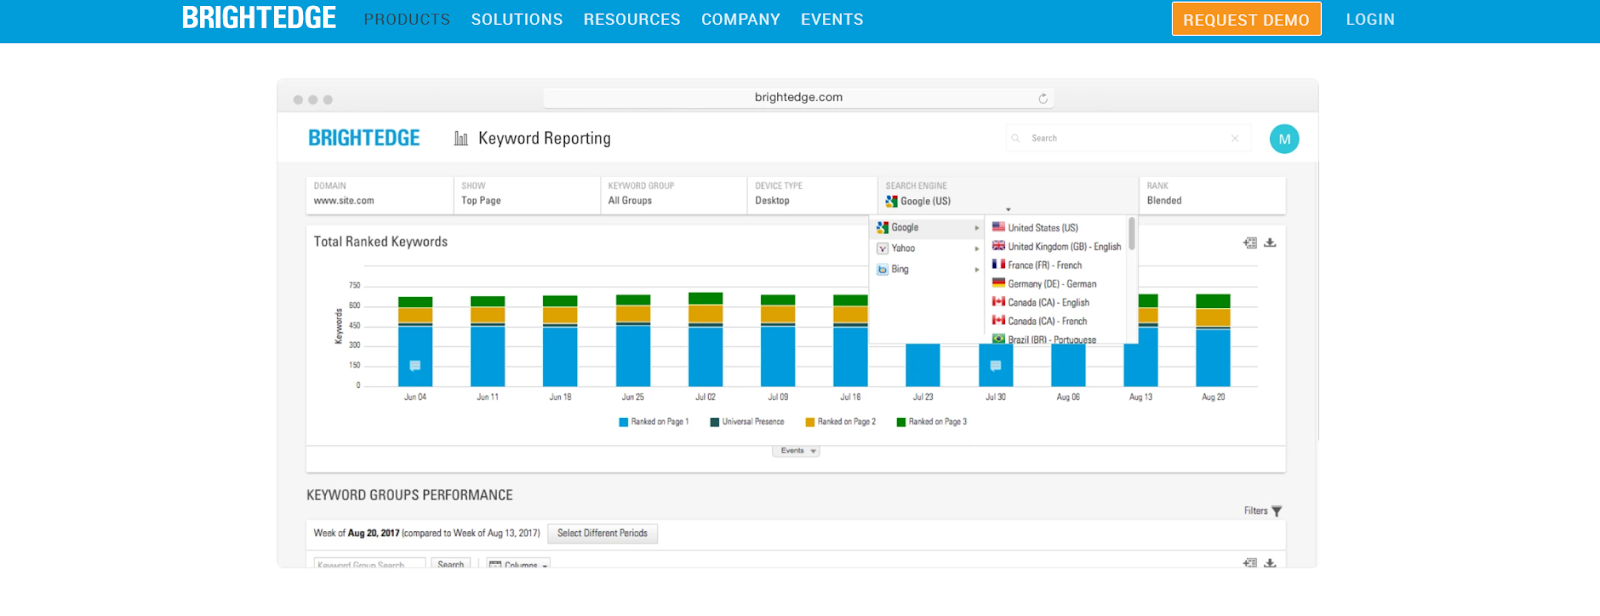Image resolution: width=1600 pixels, height=616 pixels.
Task: Open the Events menu in the header
Action: point(832,19)
